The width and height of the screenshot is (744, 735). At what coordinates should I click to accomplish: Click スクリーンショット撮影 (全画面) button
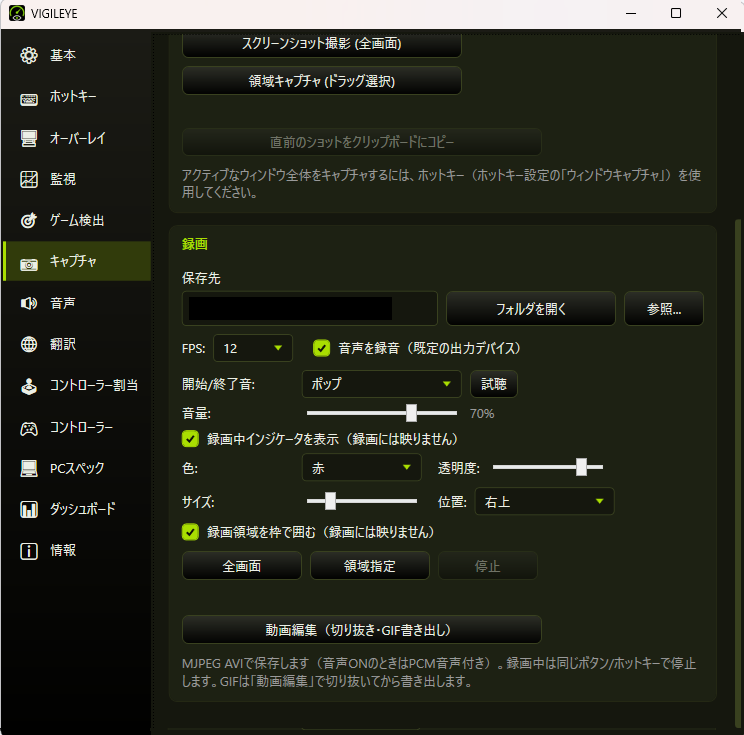pyautogui.click(x=322, y=44)
